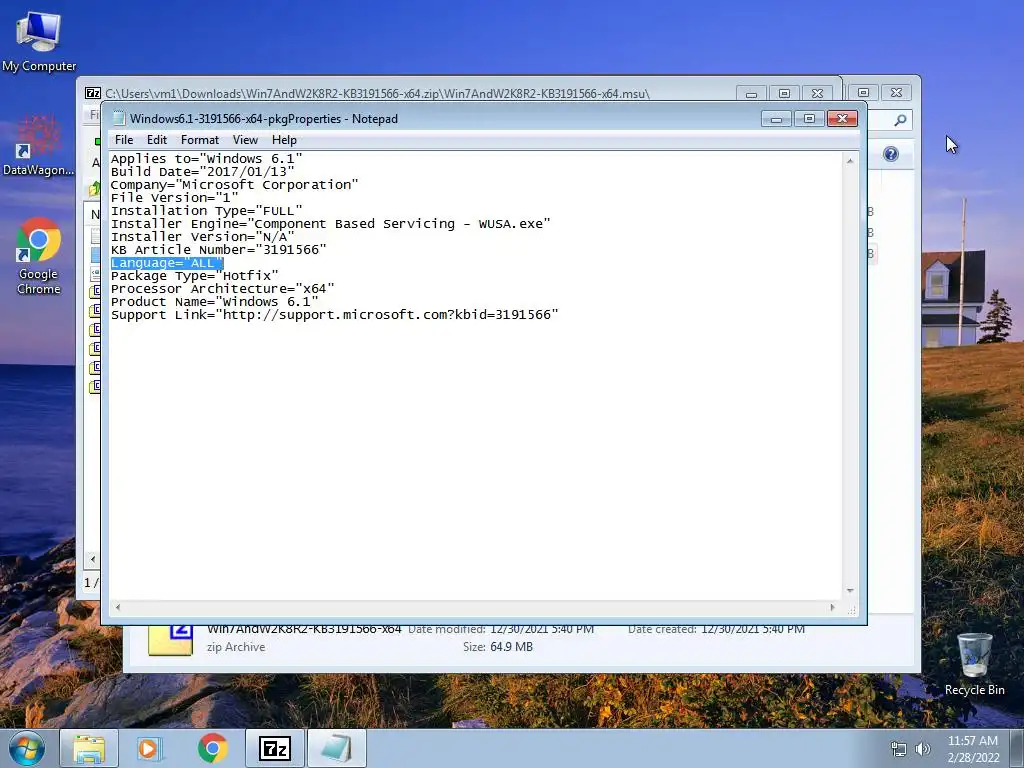Click the 'KB Article Number="3191566"' line

[218, 250]
